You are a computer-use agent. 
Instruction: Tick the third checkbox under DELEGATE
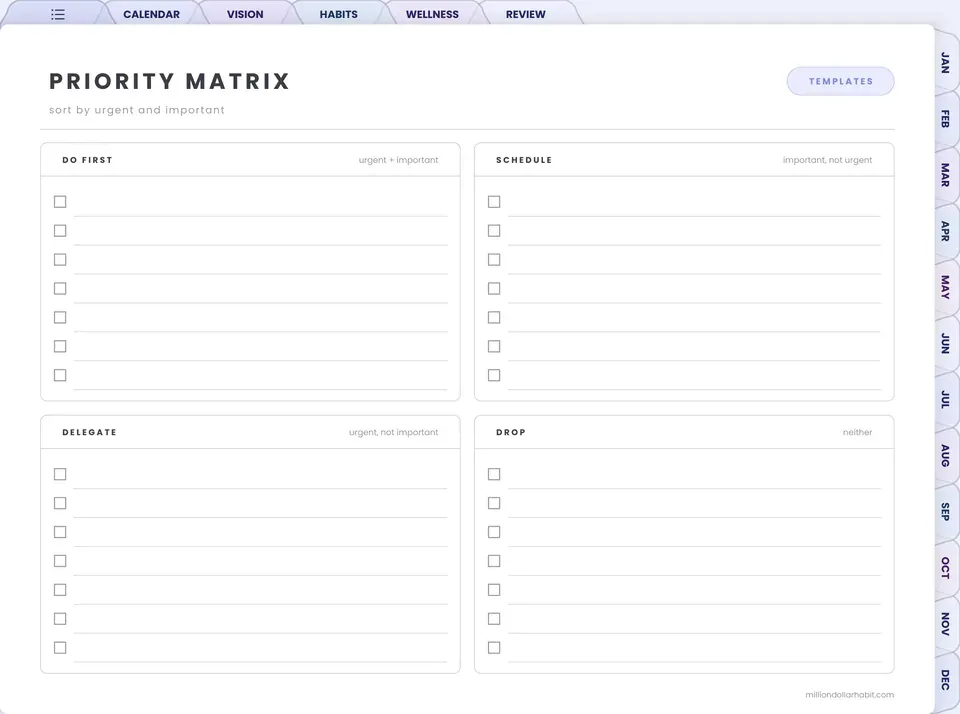60,532
